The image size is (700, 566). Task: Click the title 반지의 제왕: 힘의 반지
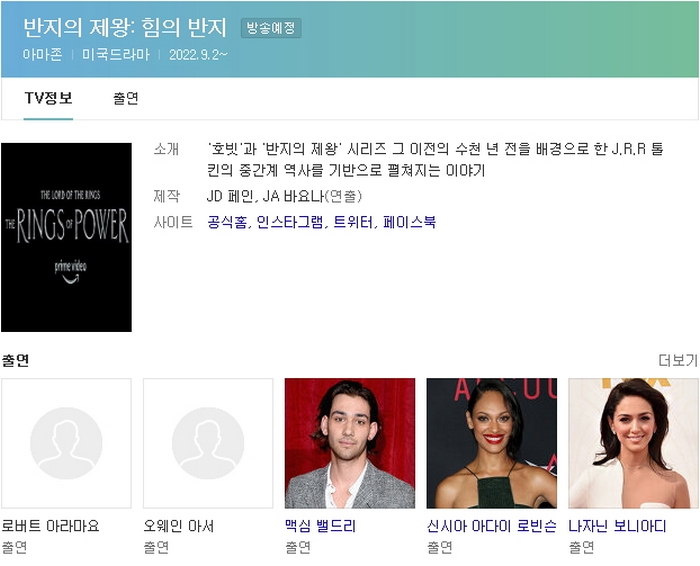tap(125, 28)
